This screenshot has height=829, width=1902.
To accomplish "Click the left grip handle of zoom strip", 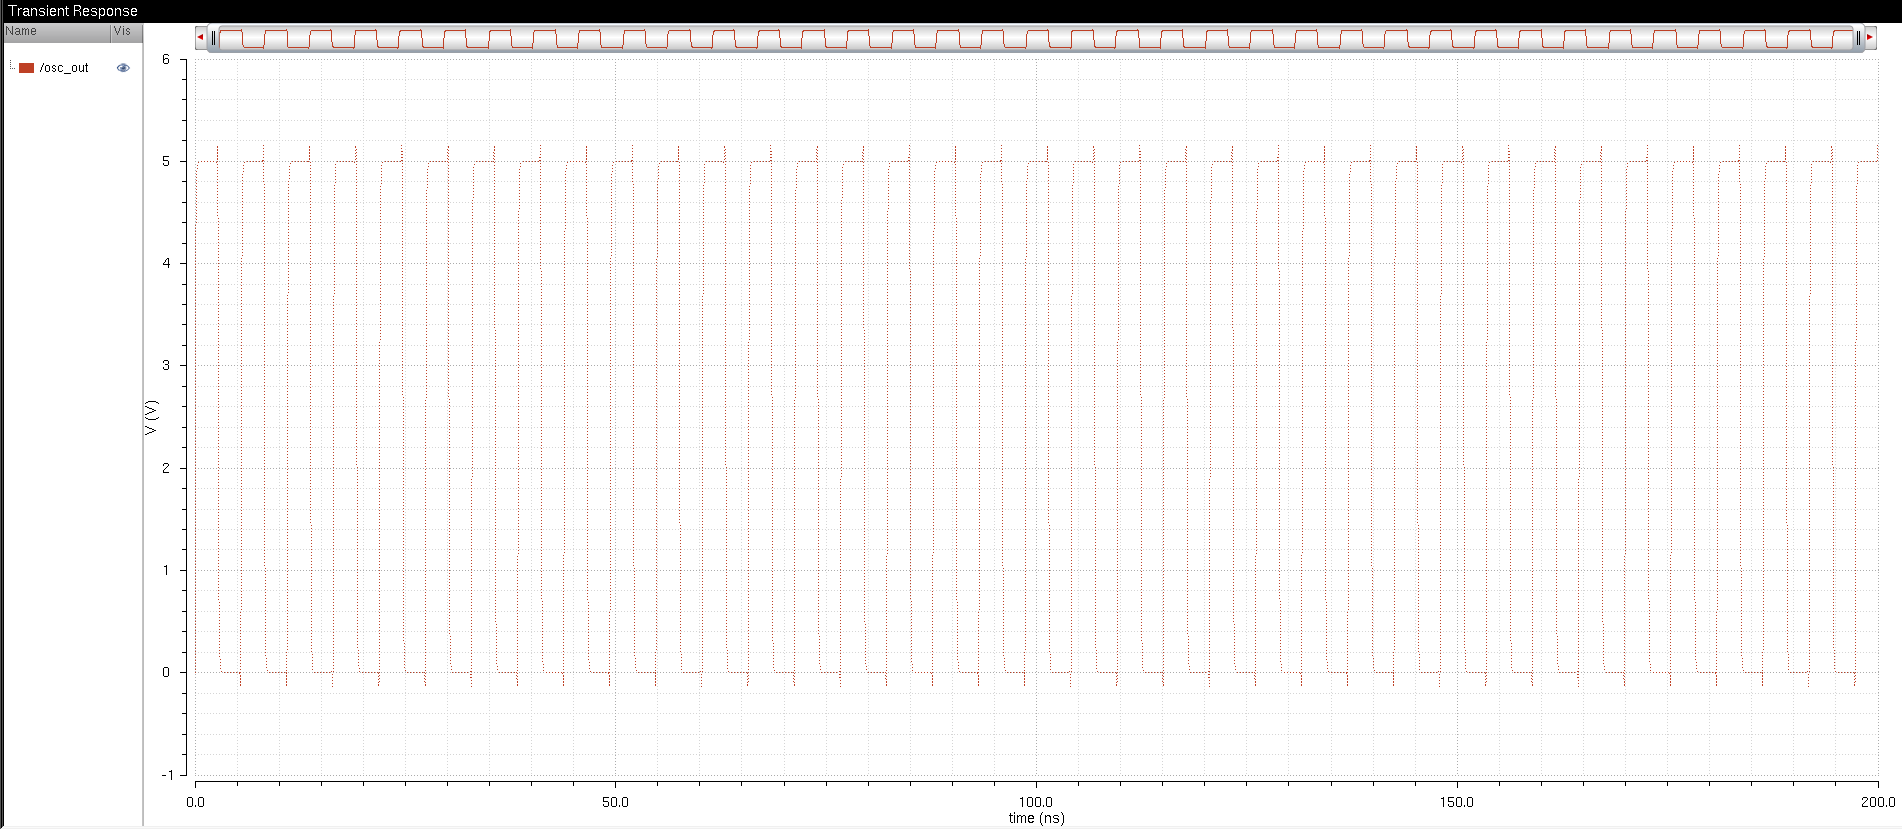I will pos(213,38).
